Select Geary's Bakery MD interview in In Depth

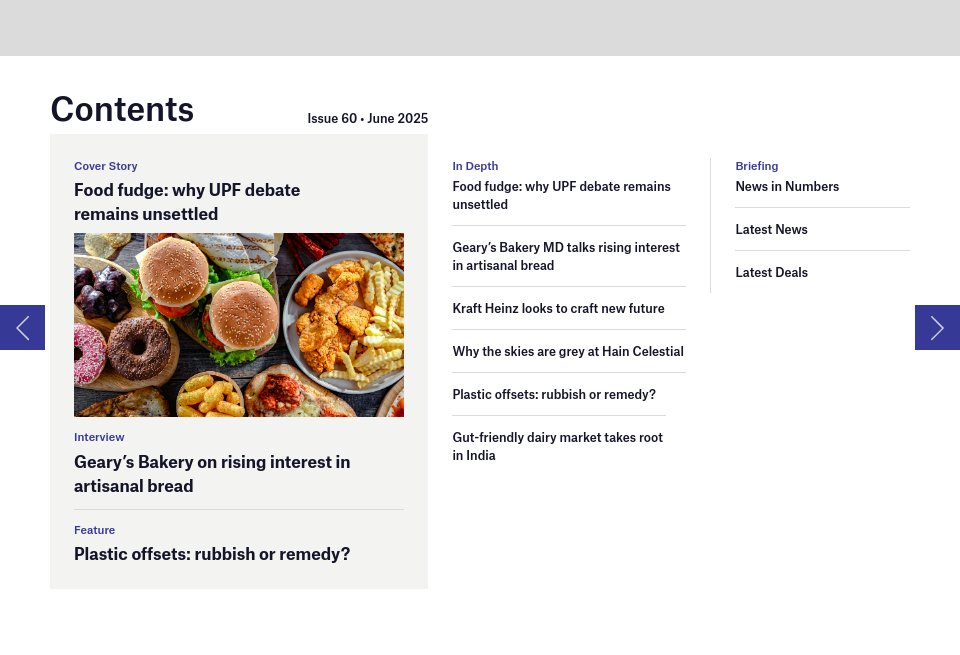coord(566,256)
